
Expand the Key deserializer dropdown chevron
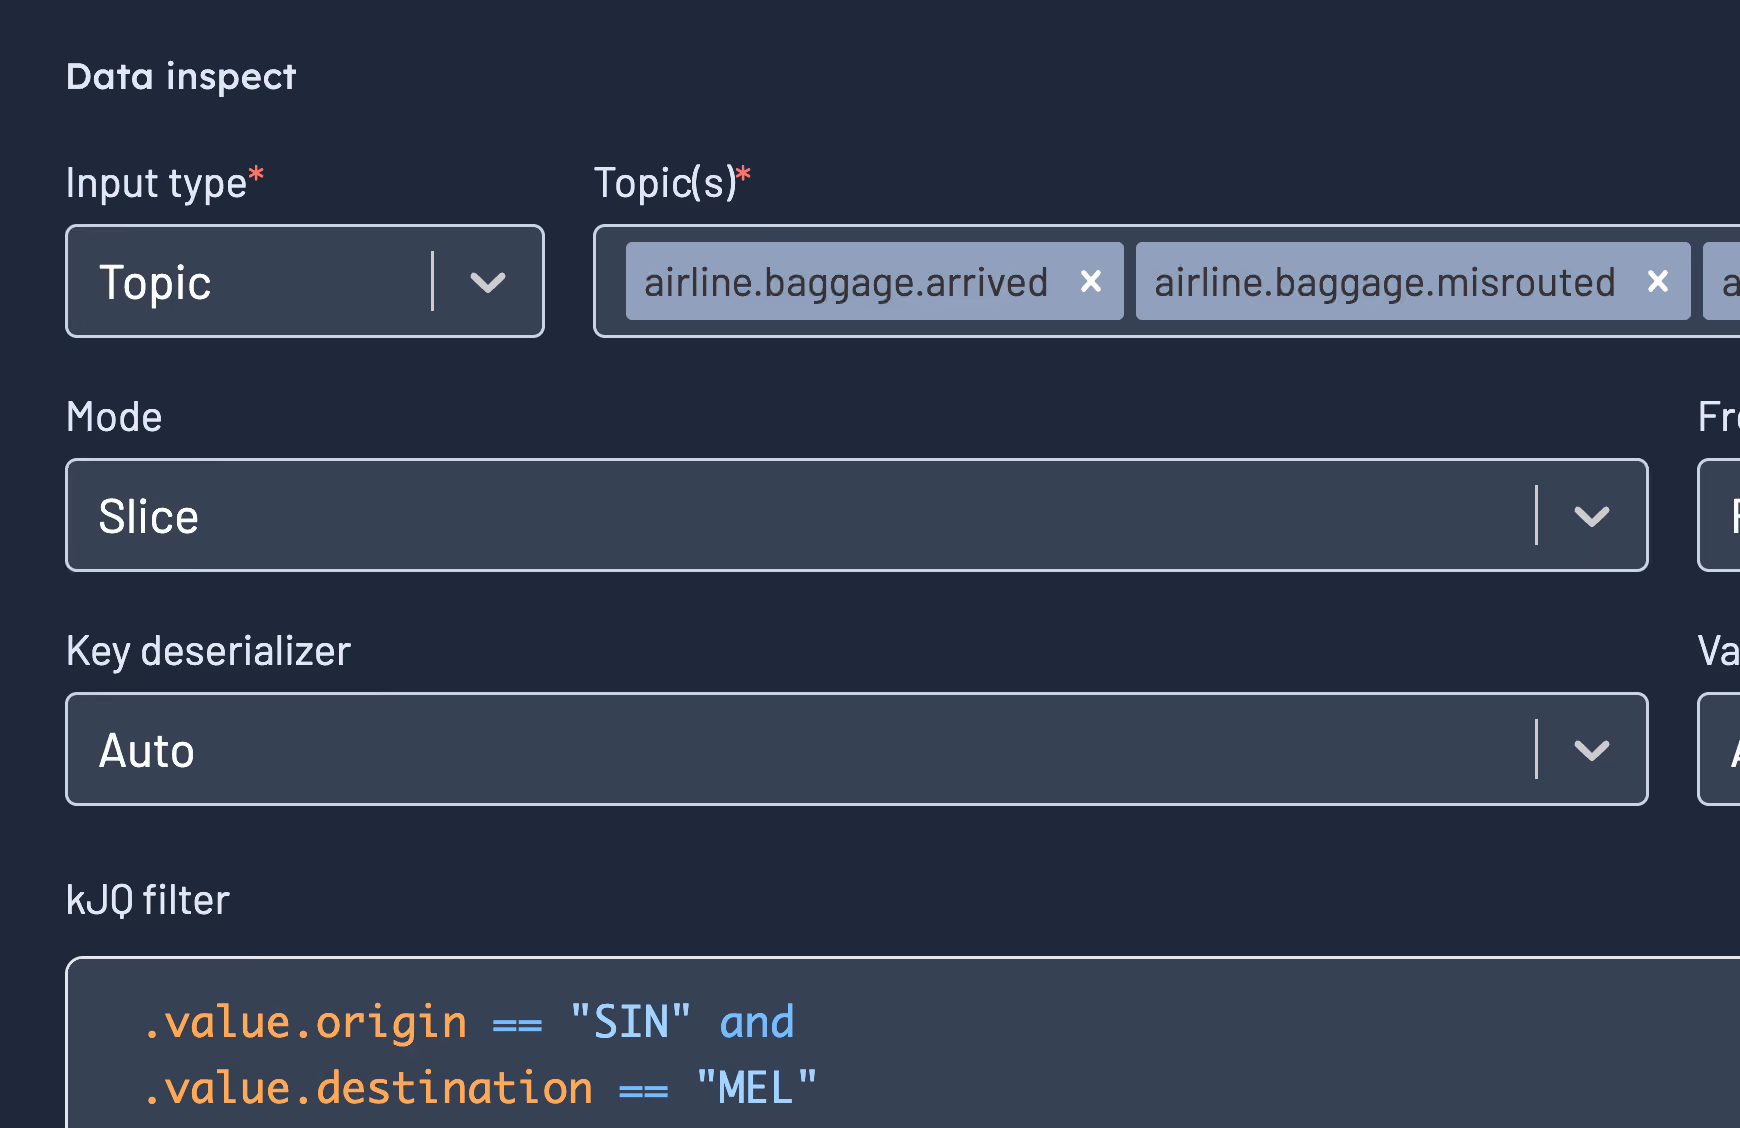1591,750
